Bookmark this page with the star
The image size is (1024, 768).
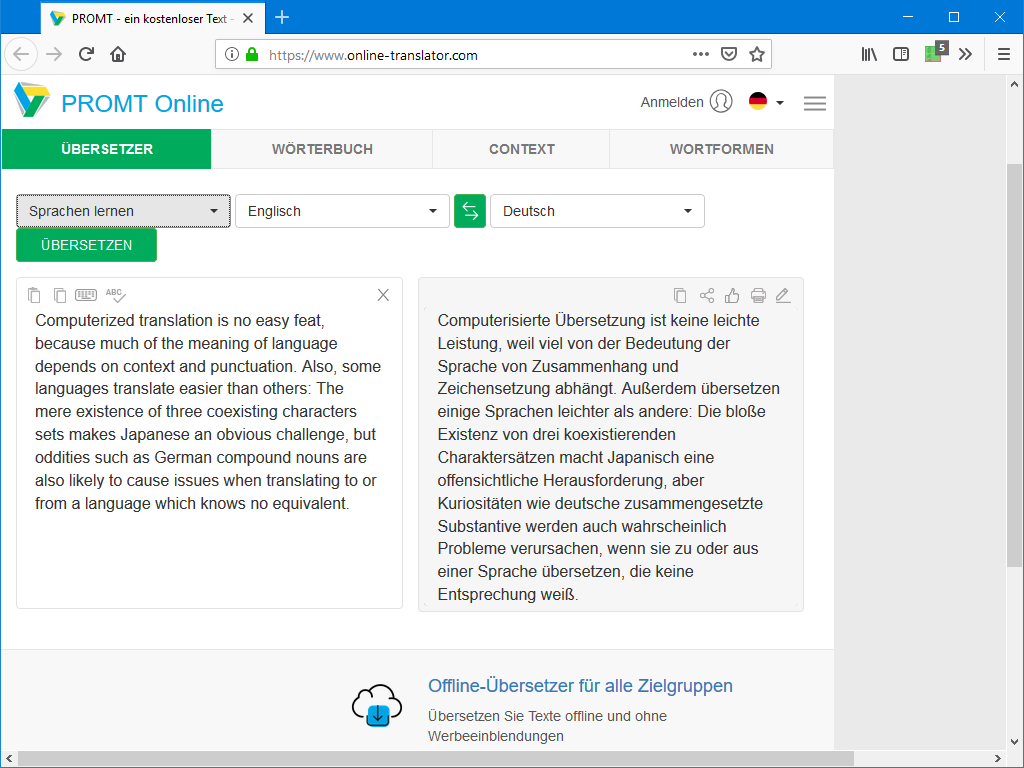coord(757,54)
